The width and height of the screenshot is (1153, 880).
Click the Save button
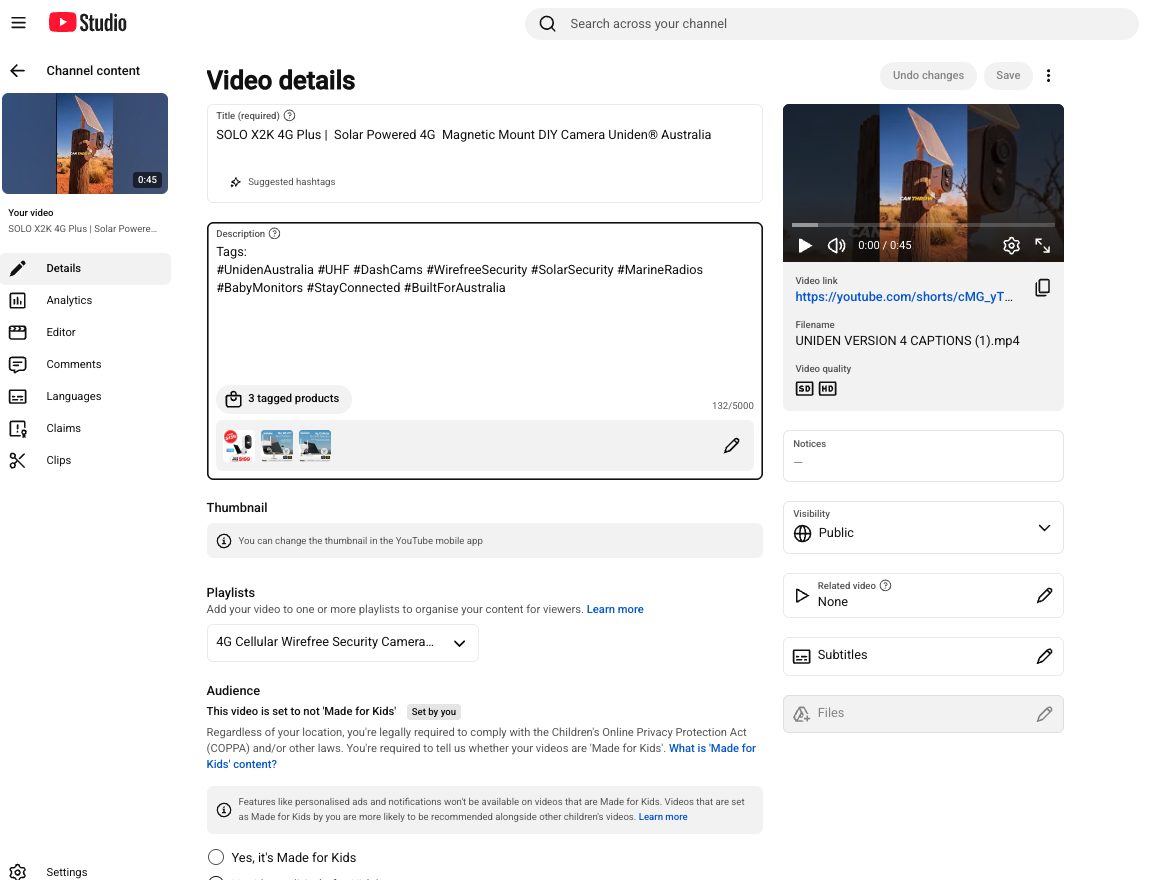click(1008, 75)
